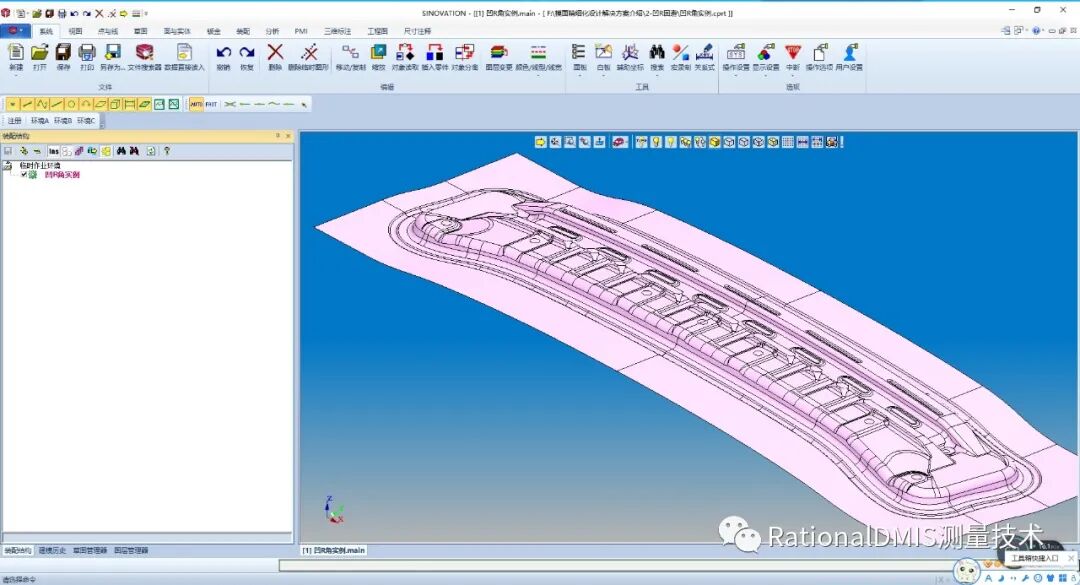The width and height of the screenshot is (1080, 585).
Task: Open the 关系式 relations tool
Action: point(704,52)
